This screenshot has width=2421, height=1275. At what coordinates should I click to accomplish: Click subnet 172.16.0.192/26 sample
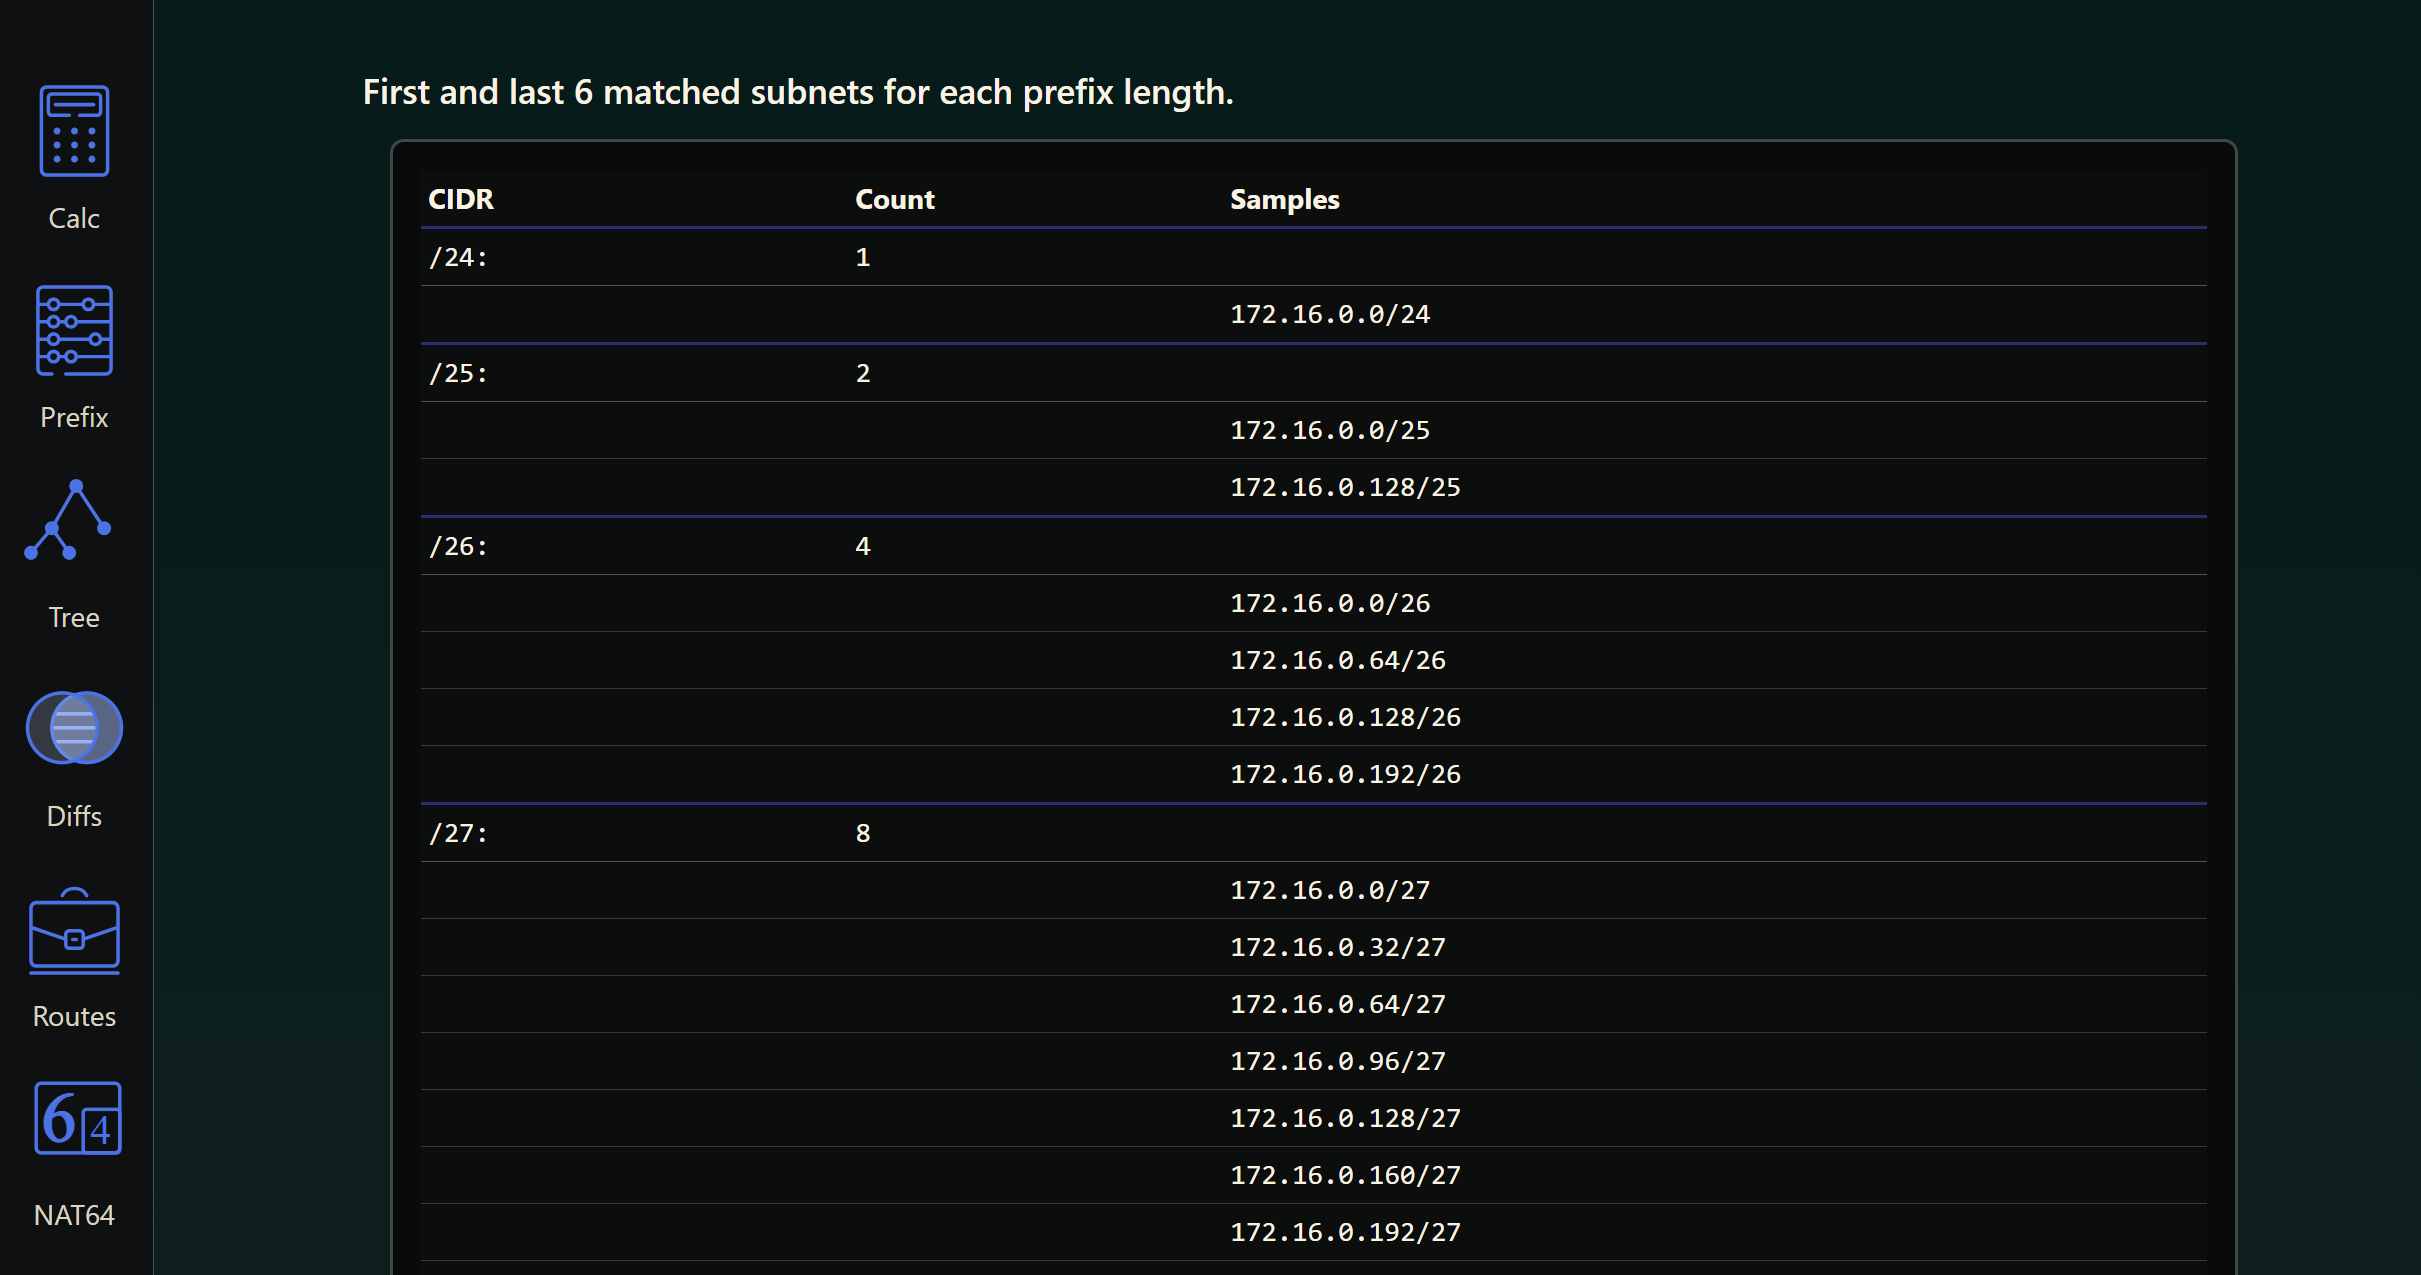coord(1344,774)
